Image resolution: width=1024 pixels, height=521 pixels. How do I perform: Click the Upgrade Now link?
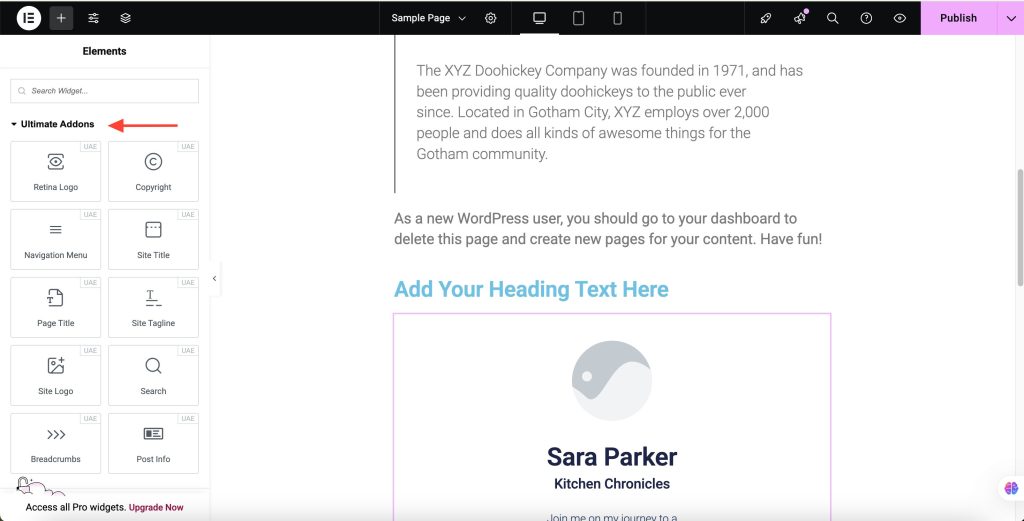pyautogui.click(x=156, y=507)
